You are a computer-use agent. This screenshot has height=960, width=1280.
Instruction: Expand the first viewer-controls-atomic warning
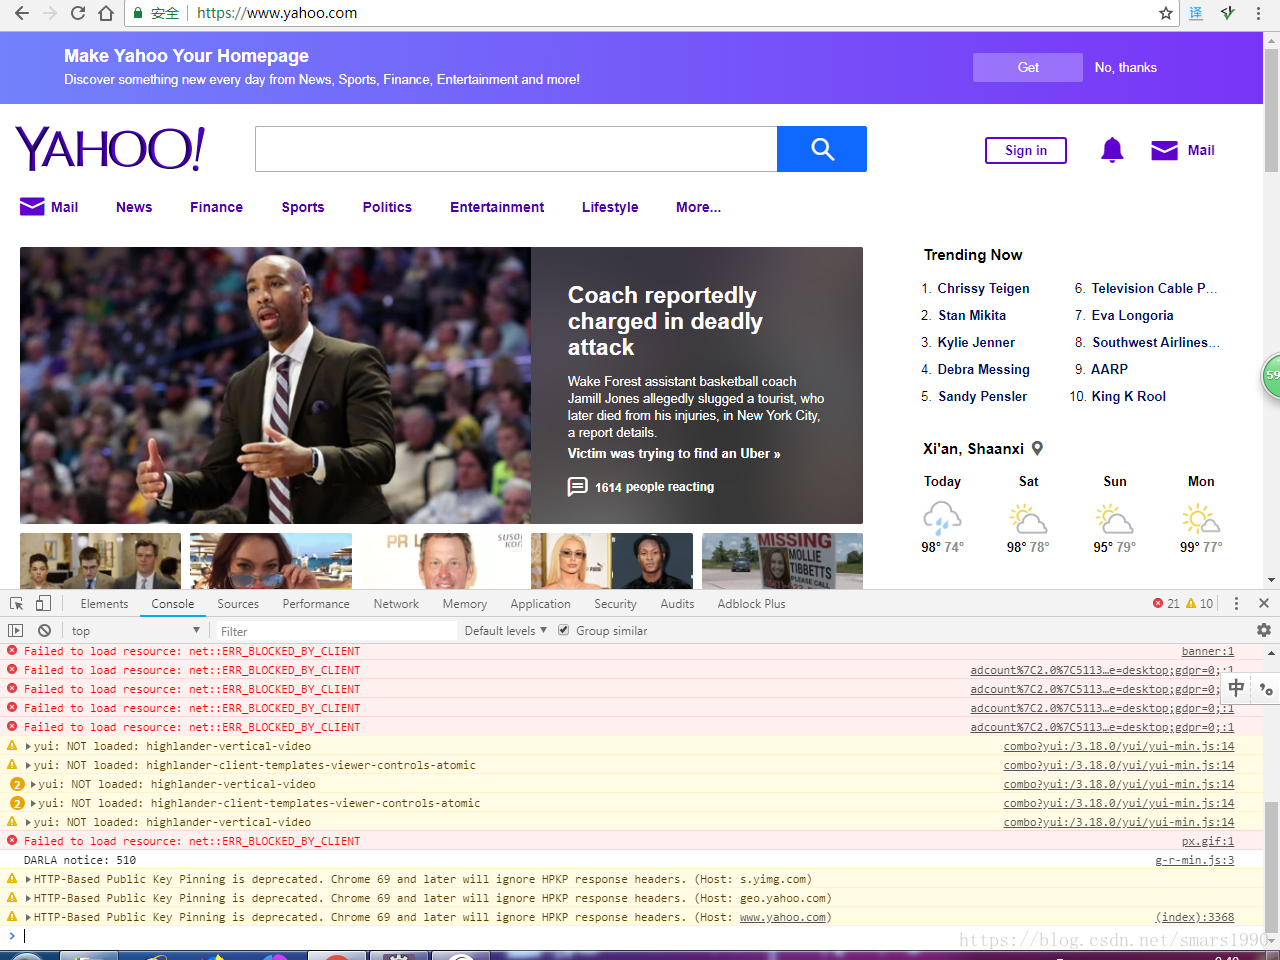tap(28, 765)
